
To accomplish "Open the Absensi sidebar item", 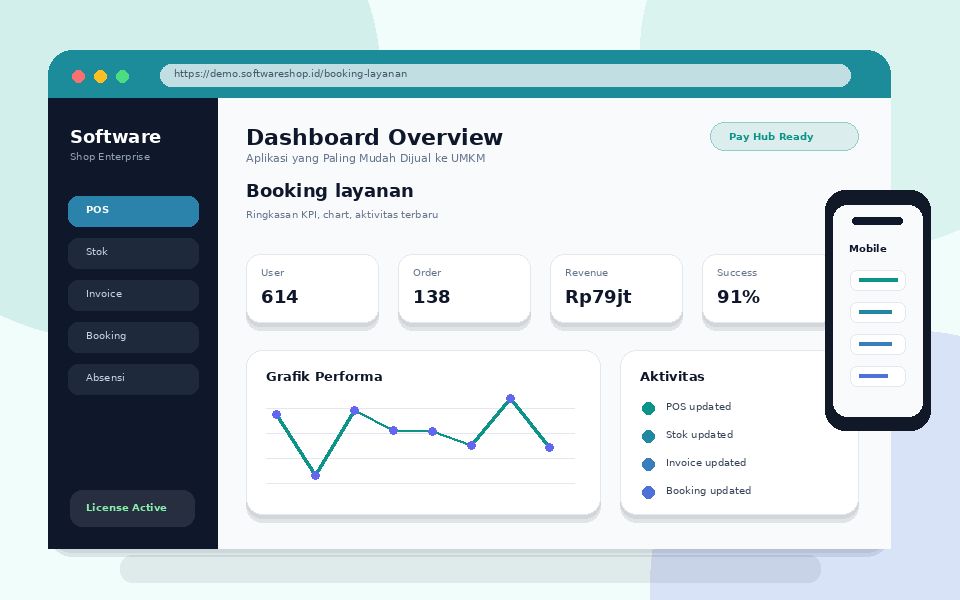I will pos(133,378).
